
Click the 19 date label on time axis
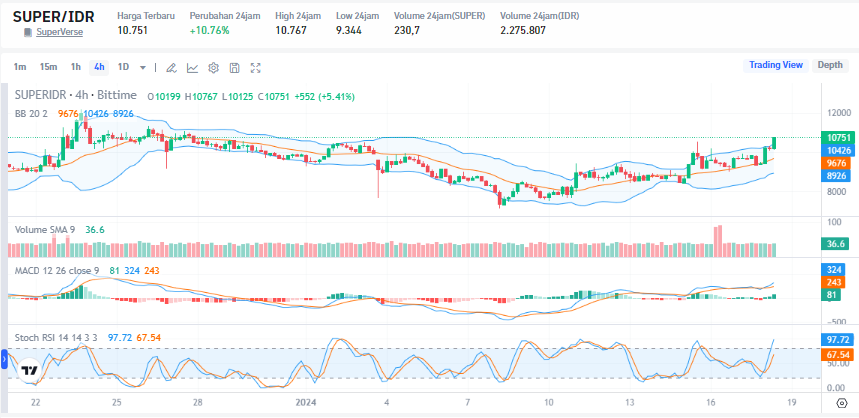tap(791, 403)
